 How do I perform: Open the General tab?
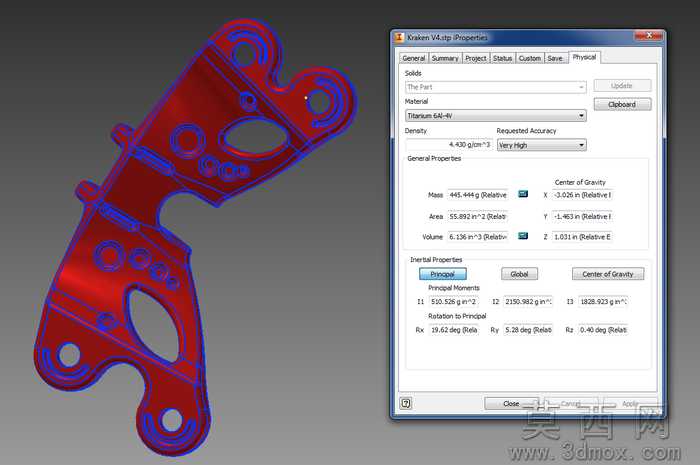413,58
